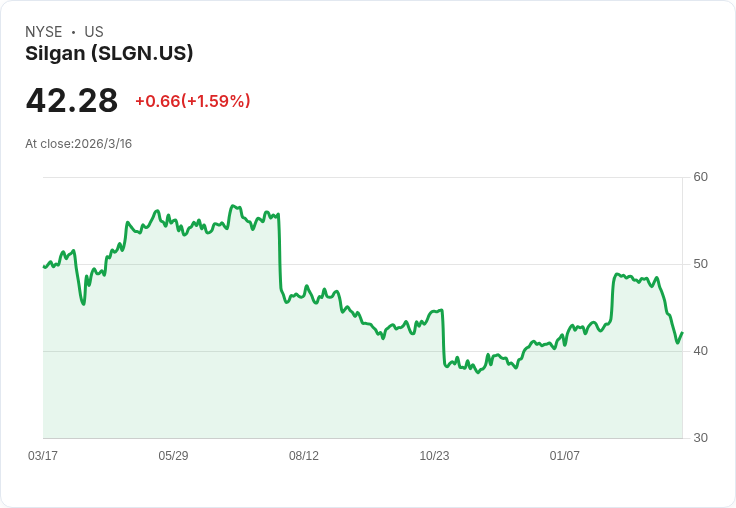The image size is (736, 508).
Task: Click the current price 42.28
Action: coord(72,101)
